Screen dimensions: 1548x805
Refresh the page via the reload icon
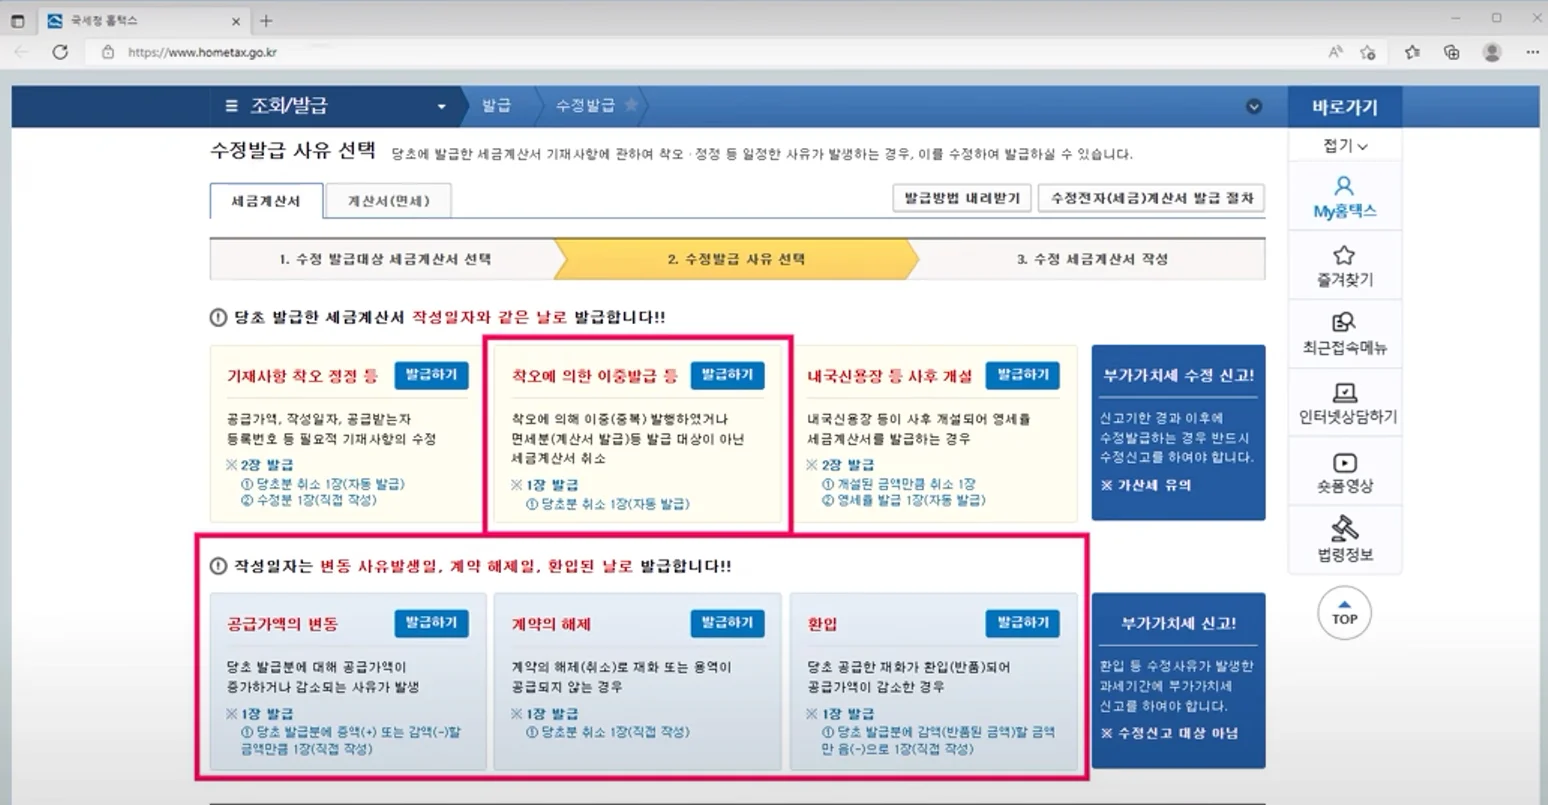[x=60, y=52]
